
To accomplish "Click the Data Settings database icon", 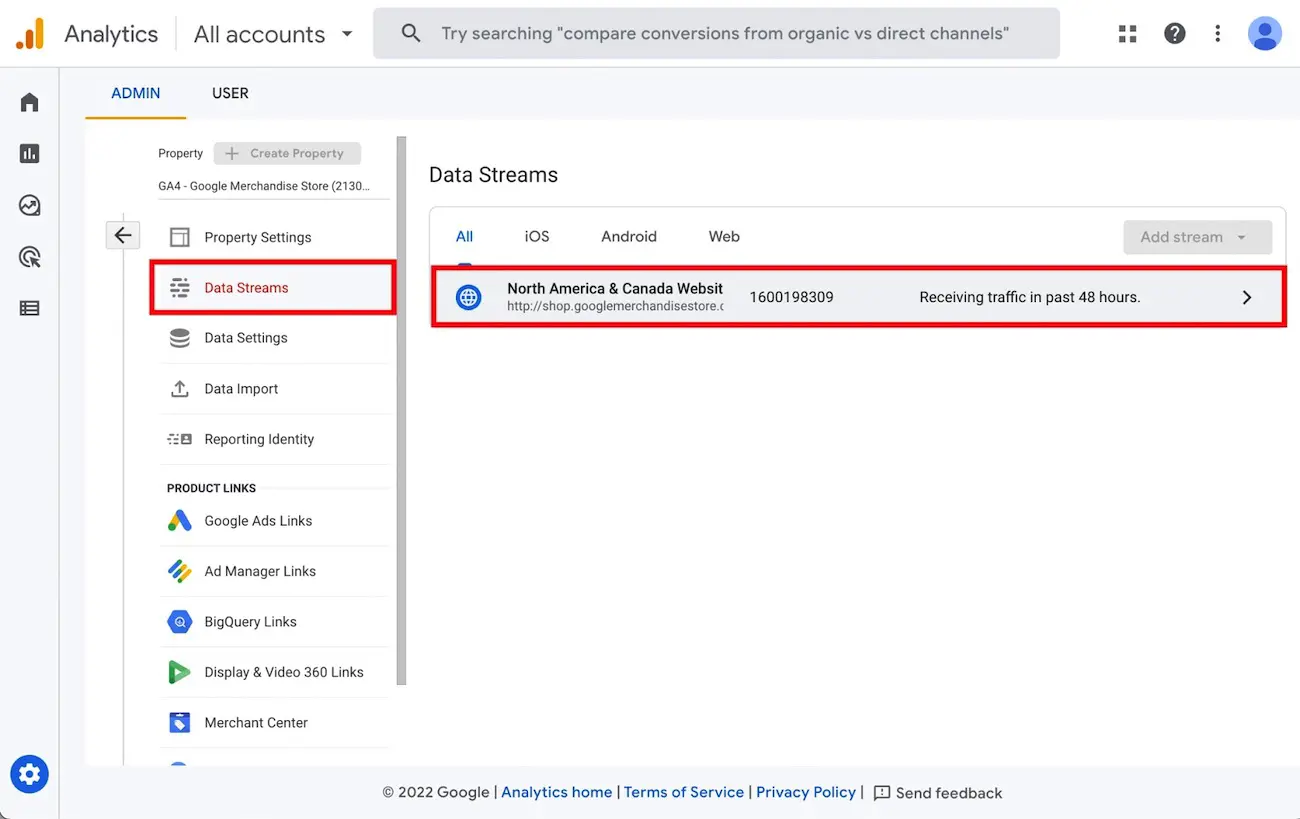I will (180, 338).
